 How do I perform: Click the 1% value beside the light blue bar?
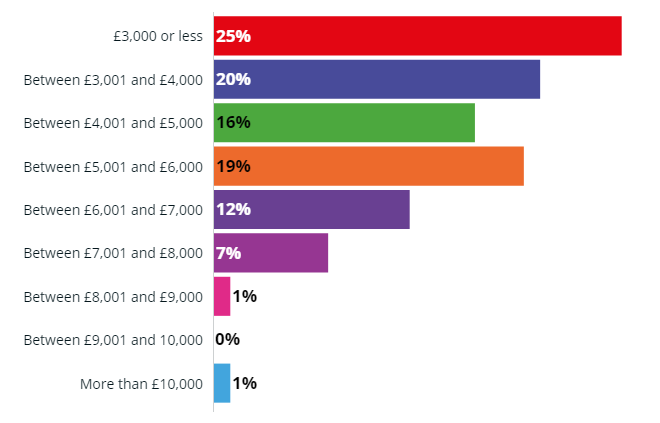(x=245, y=383)
